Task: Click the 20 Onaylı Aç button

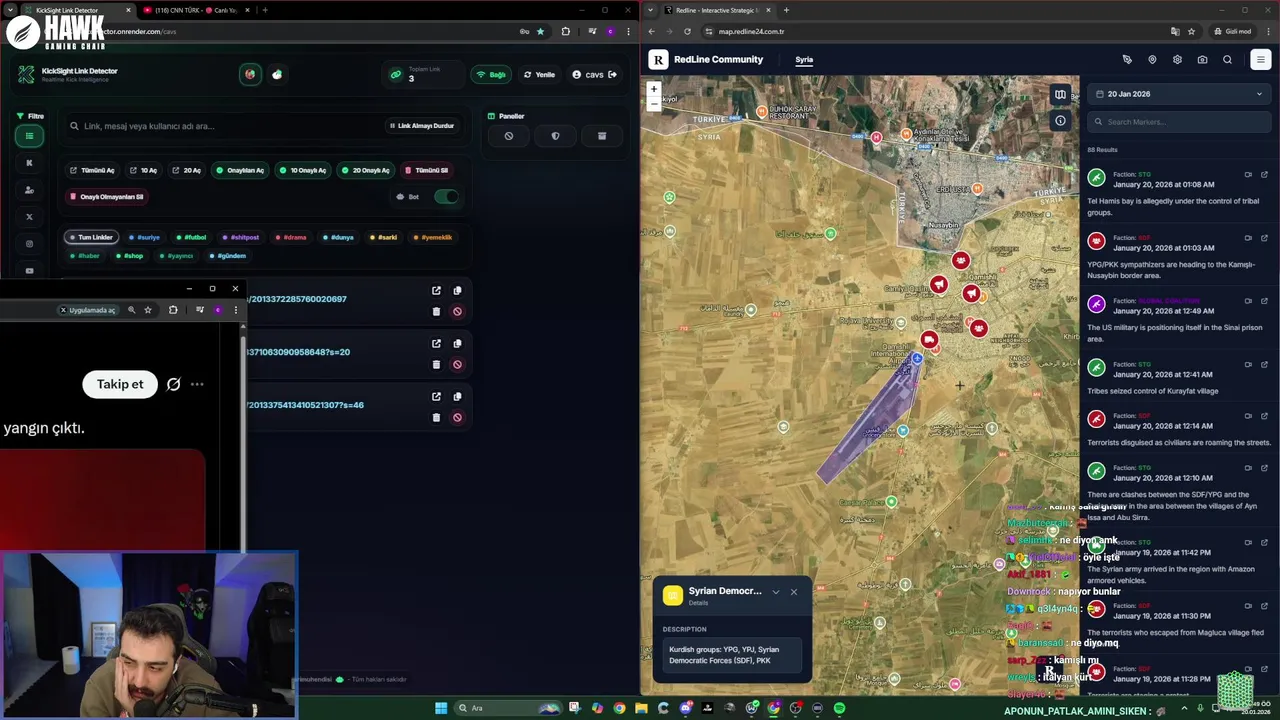Action: [364, 170]
